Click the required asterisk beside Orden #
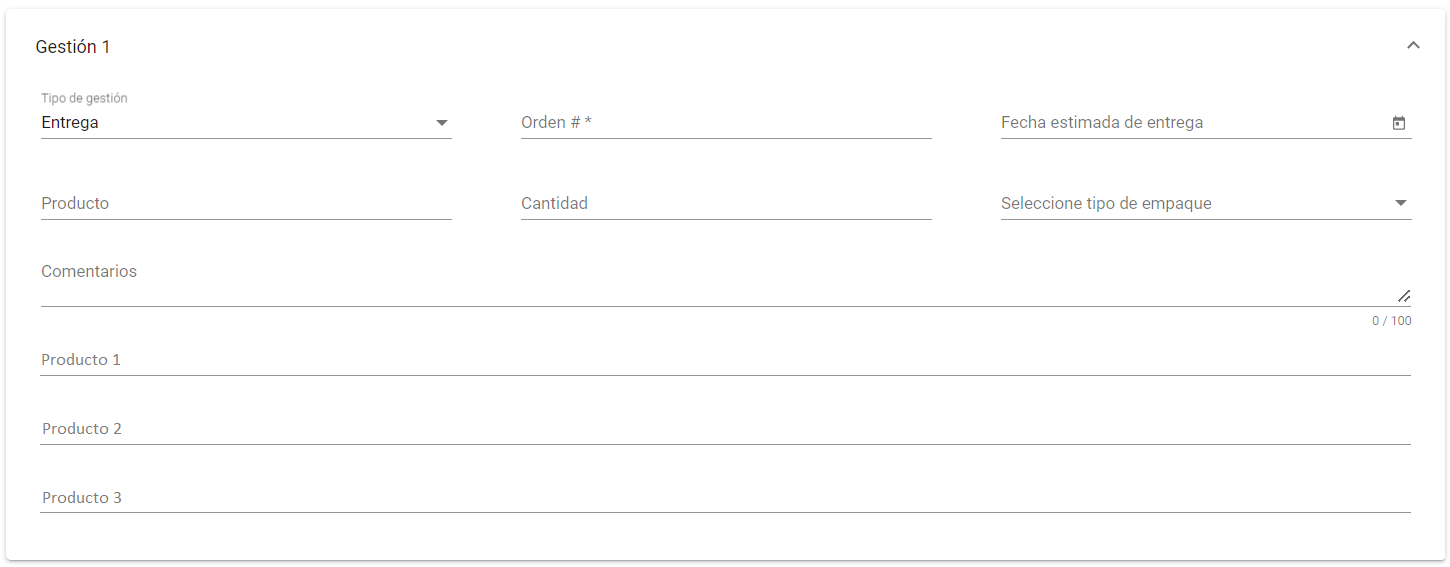 589,122
